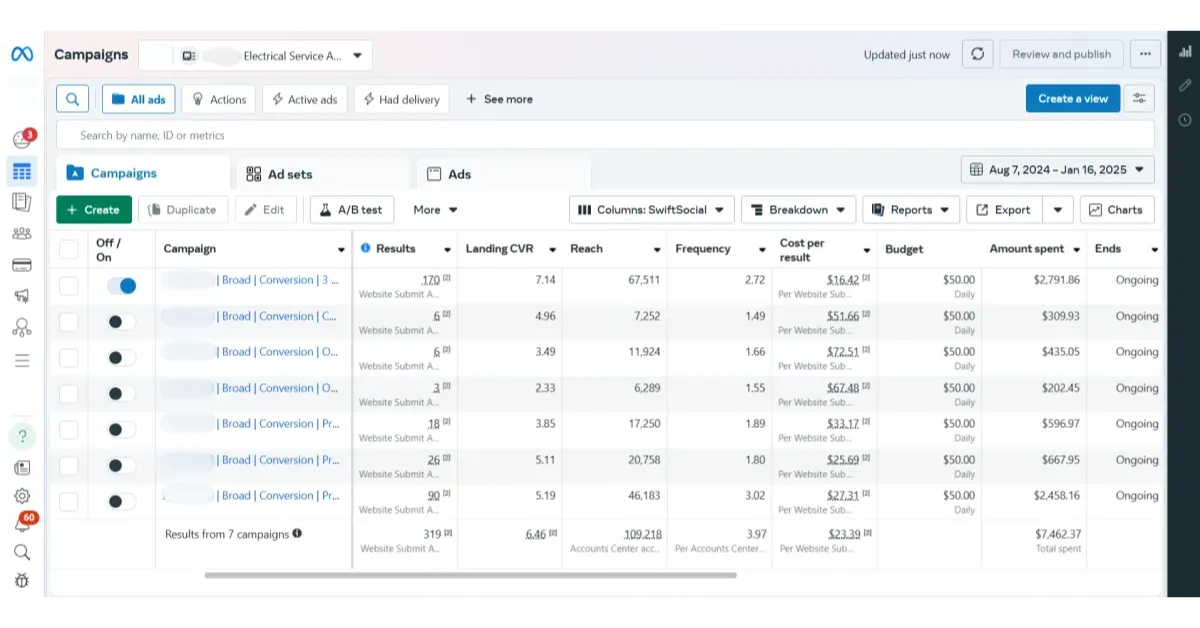Image resolution: width=1200 pixels, height=628 pixels.
Task: Refresh the campaign data
Action: click(x=977, y=54)
